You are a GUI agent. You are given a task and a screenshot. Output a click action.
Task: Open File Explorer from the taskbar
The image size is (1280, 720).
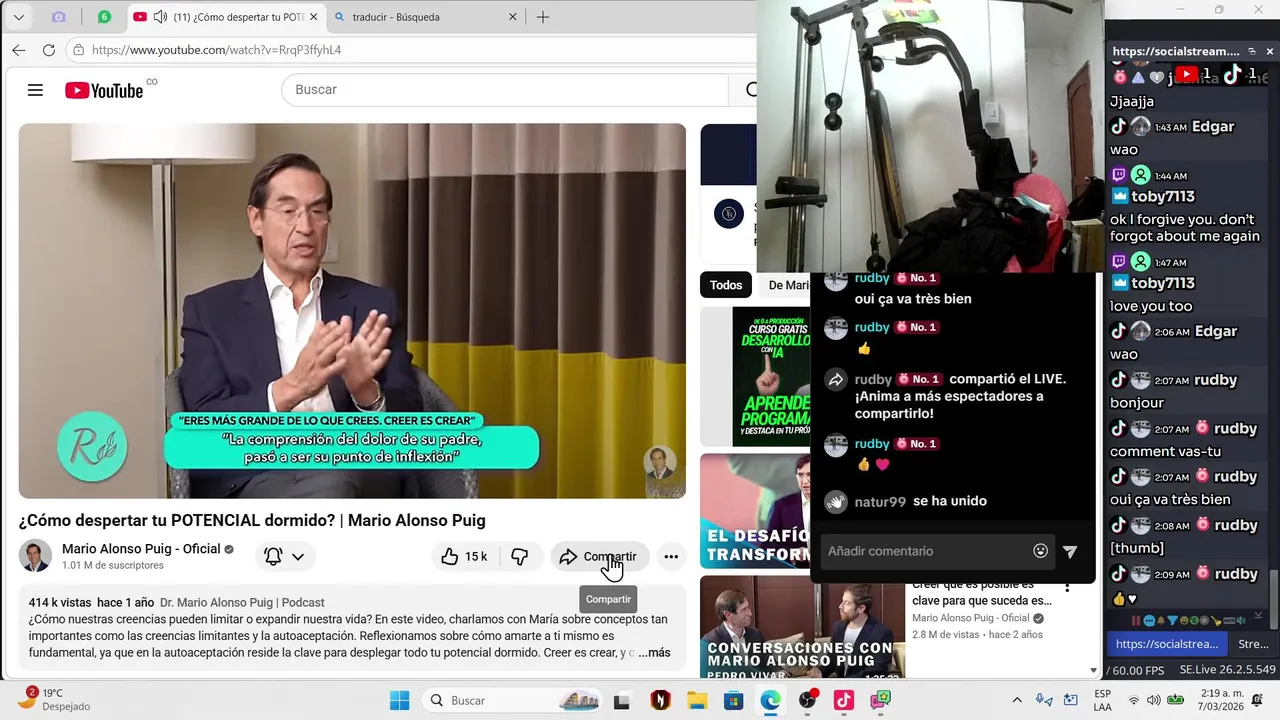pyautogui.click(x=697, y=700)
